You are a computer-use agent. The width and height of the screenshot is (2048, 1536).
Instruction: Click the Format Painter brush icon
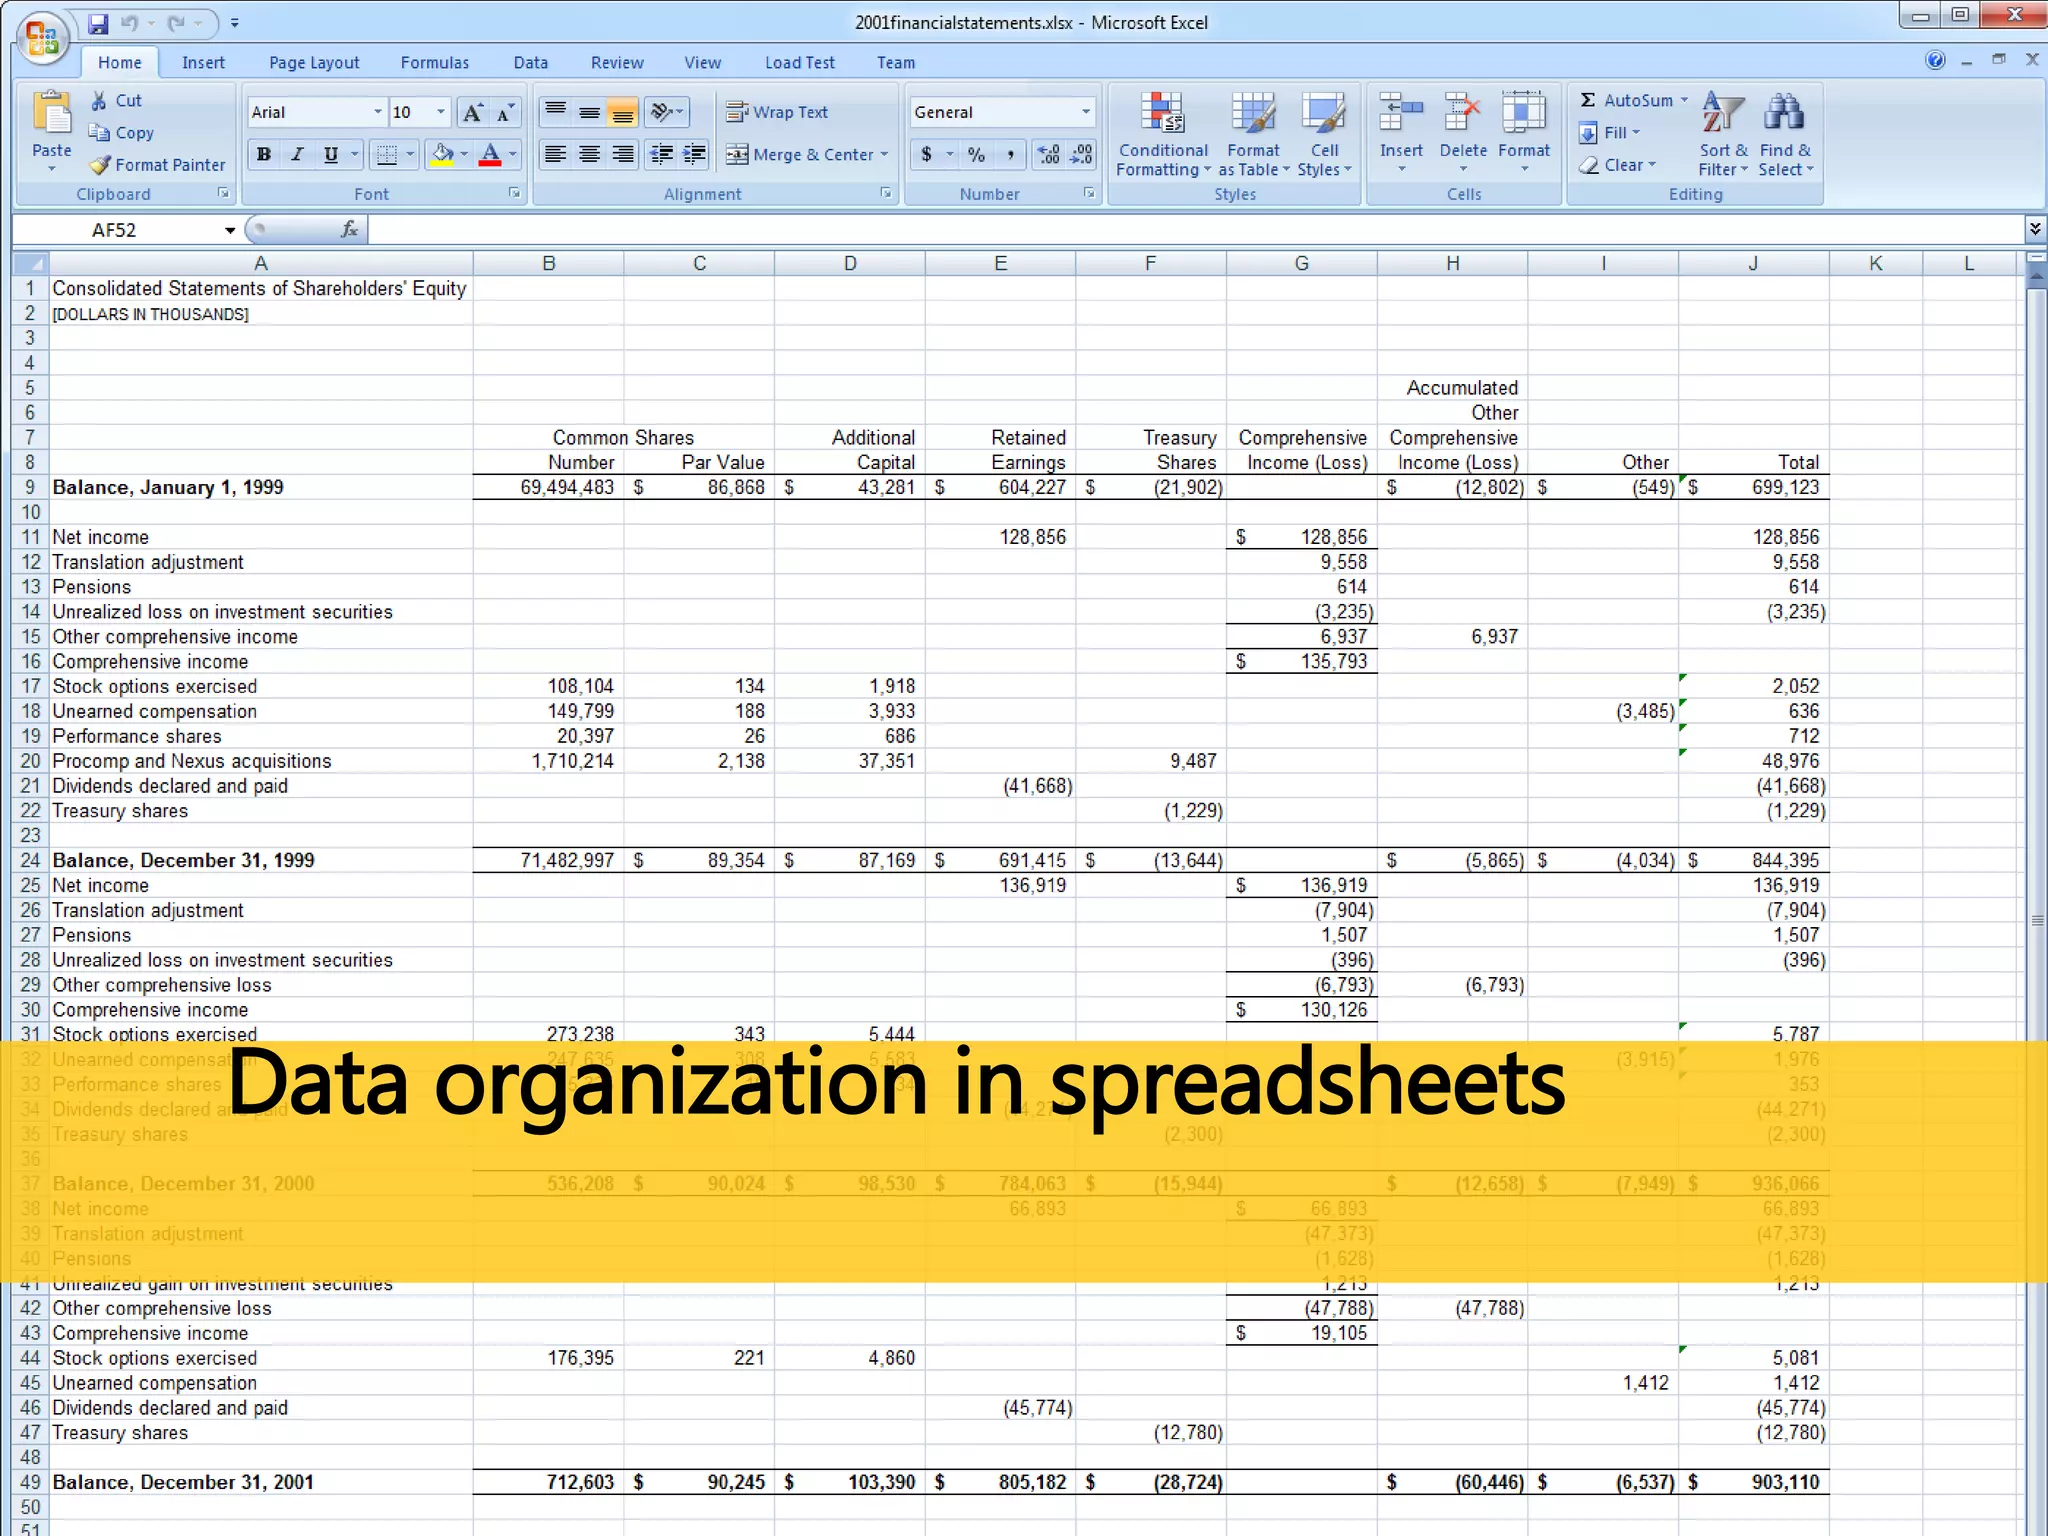100,165
